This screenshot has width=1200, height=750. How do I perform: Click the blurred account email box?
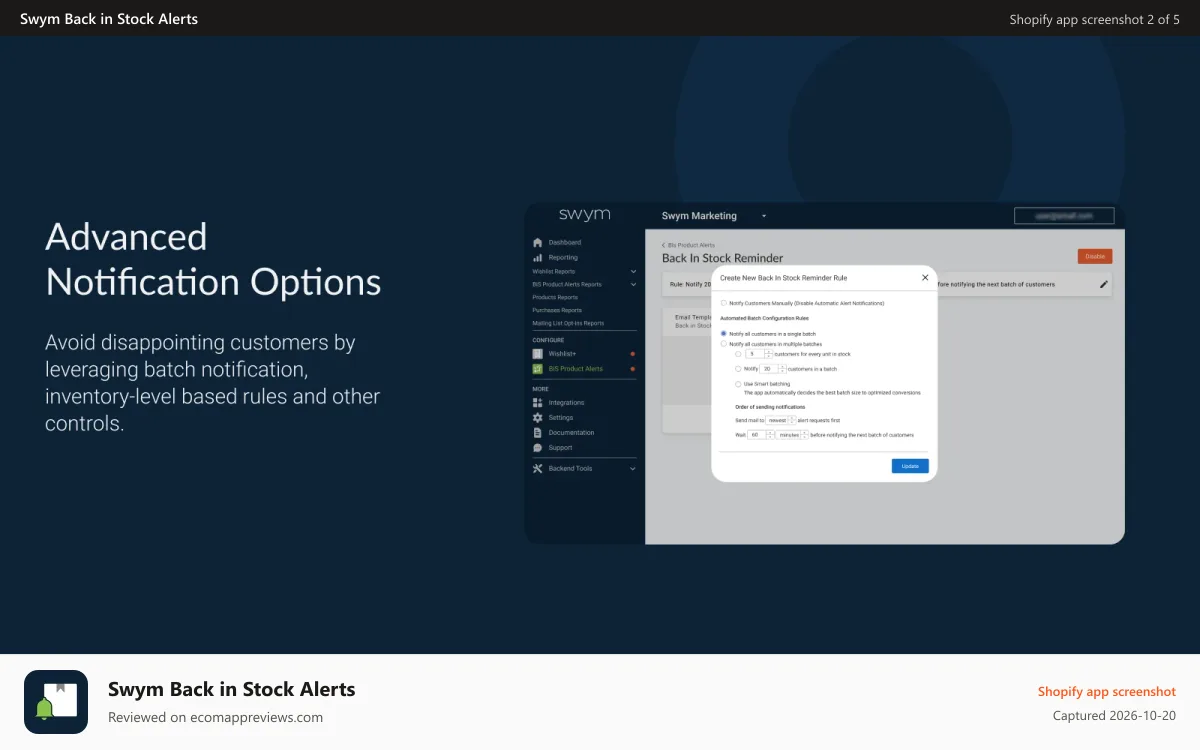pos(1064,215)
